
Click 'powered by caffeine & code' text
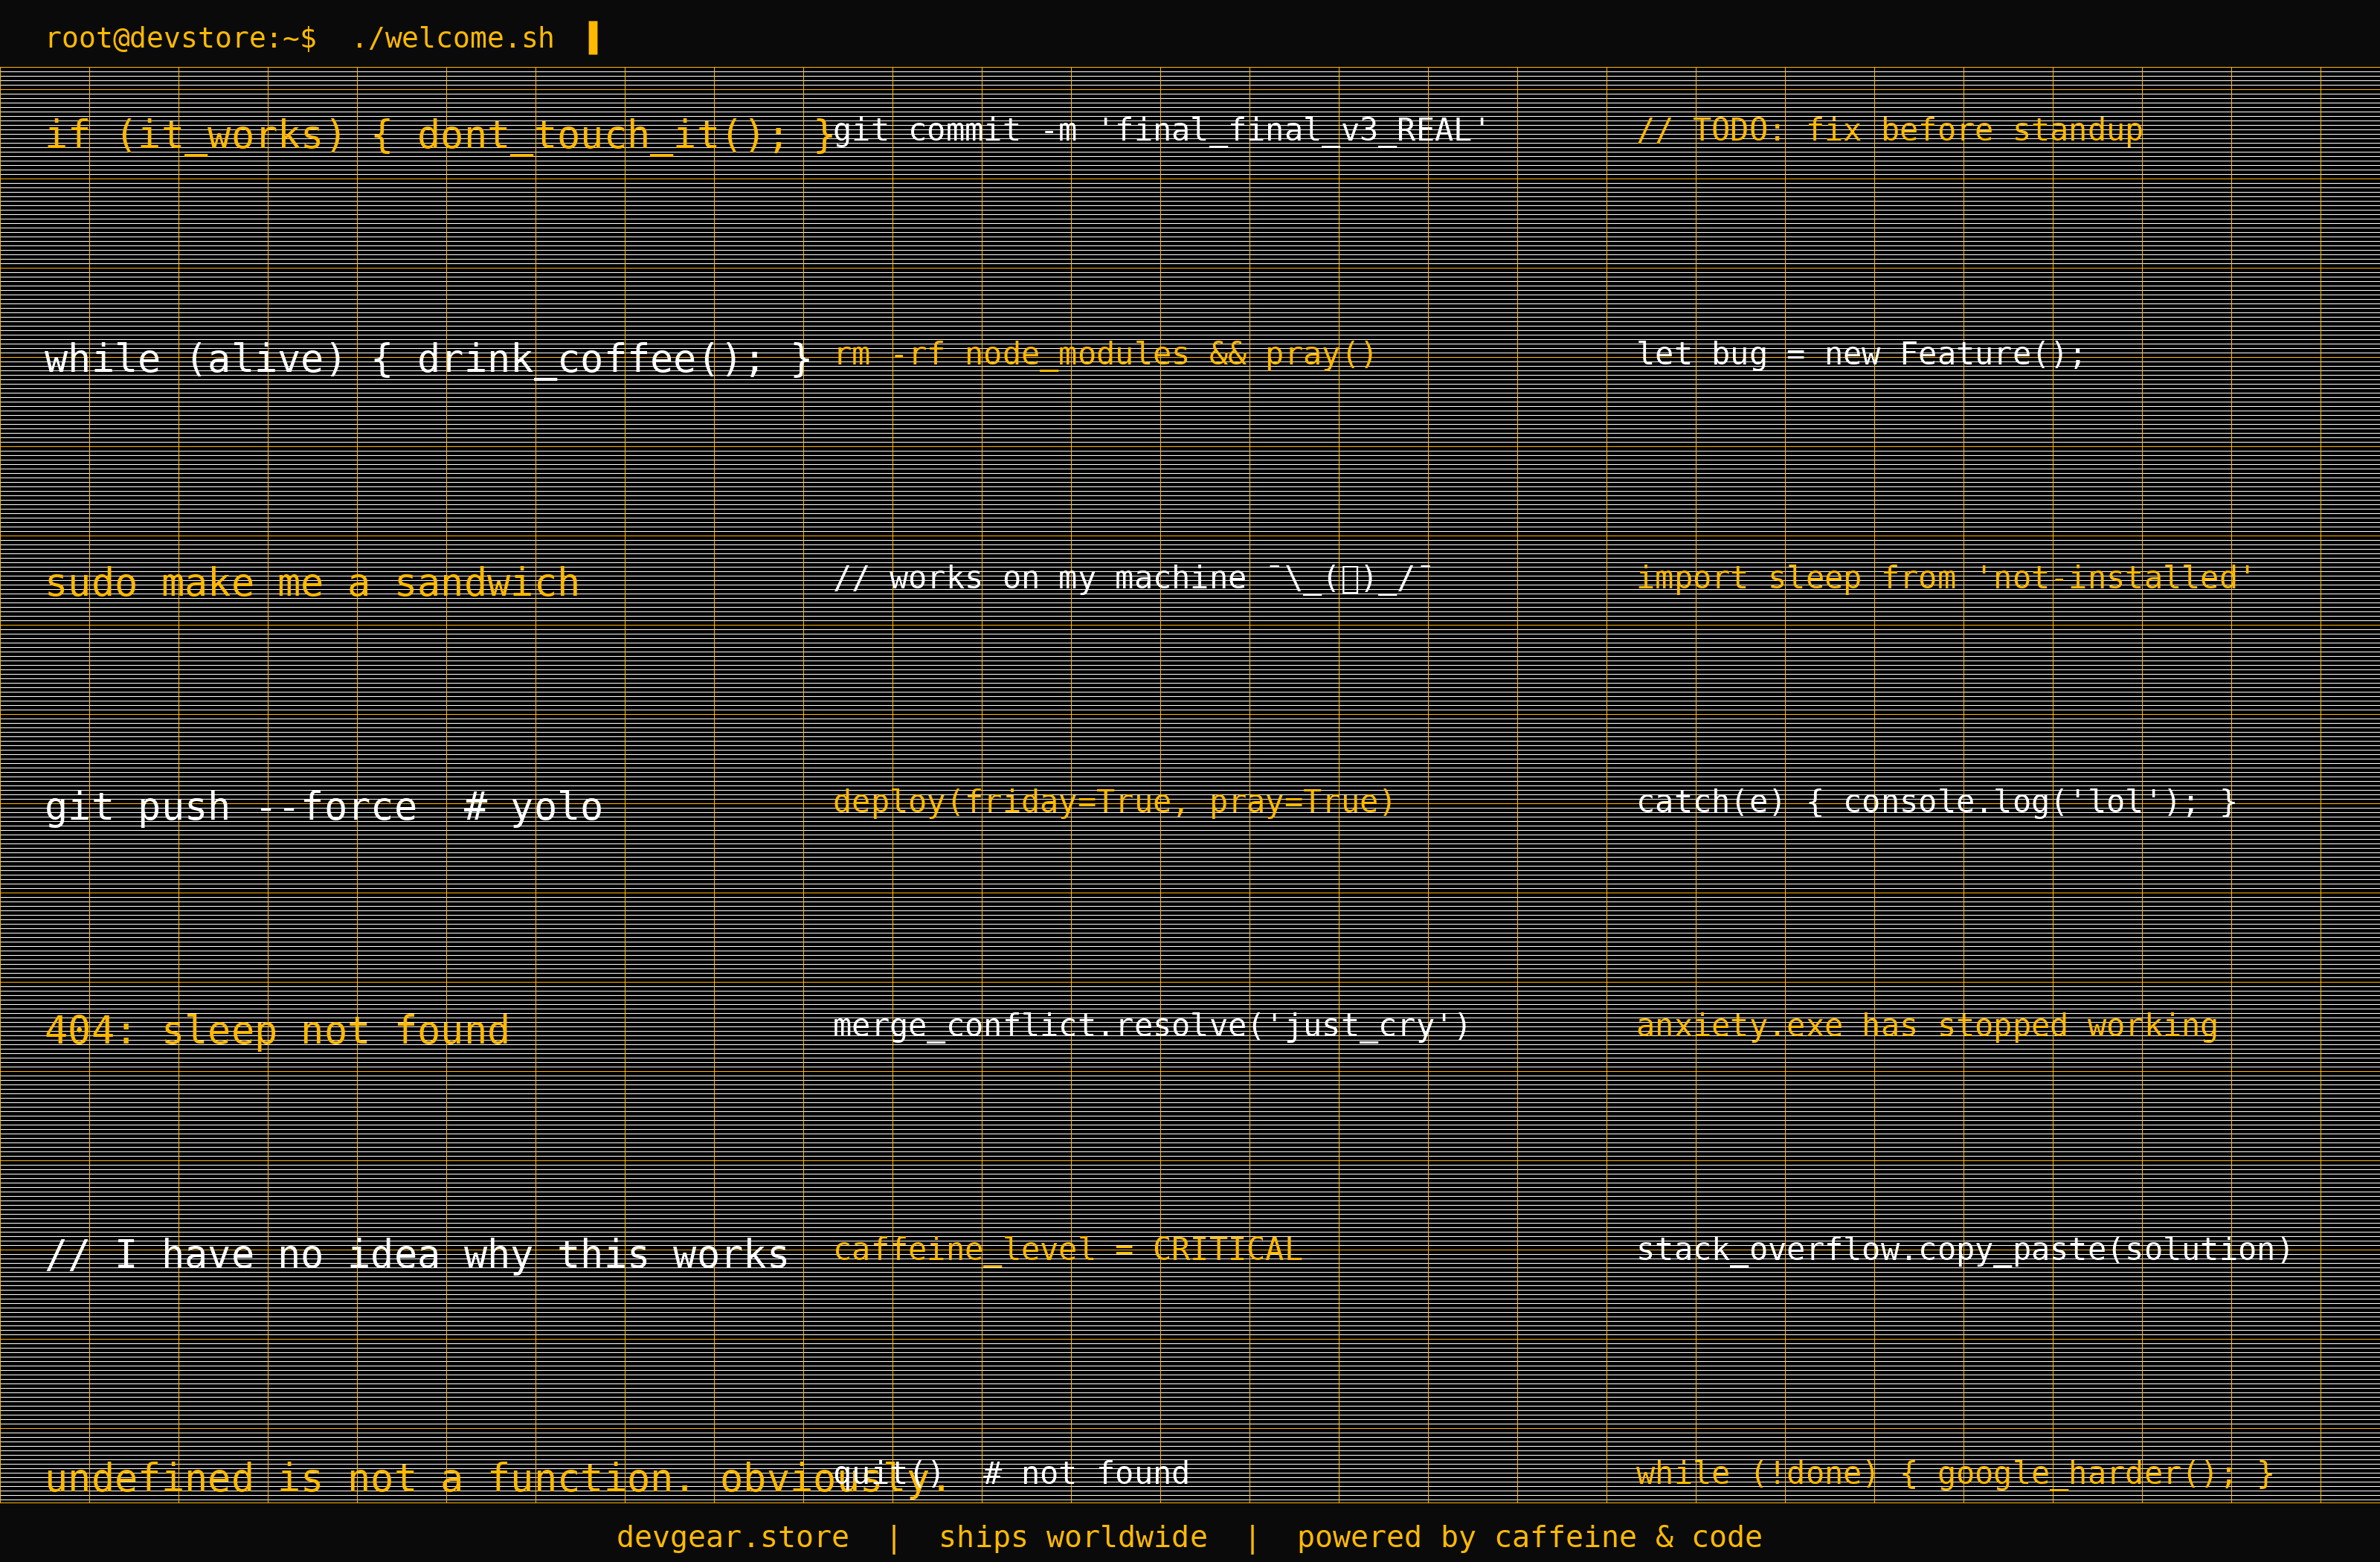[x=1529, y=1537]
